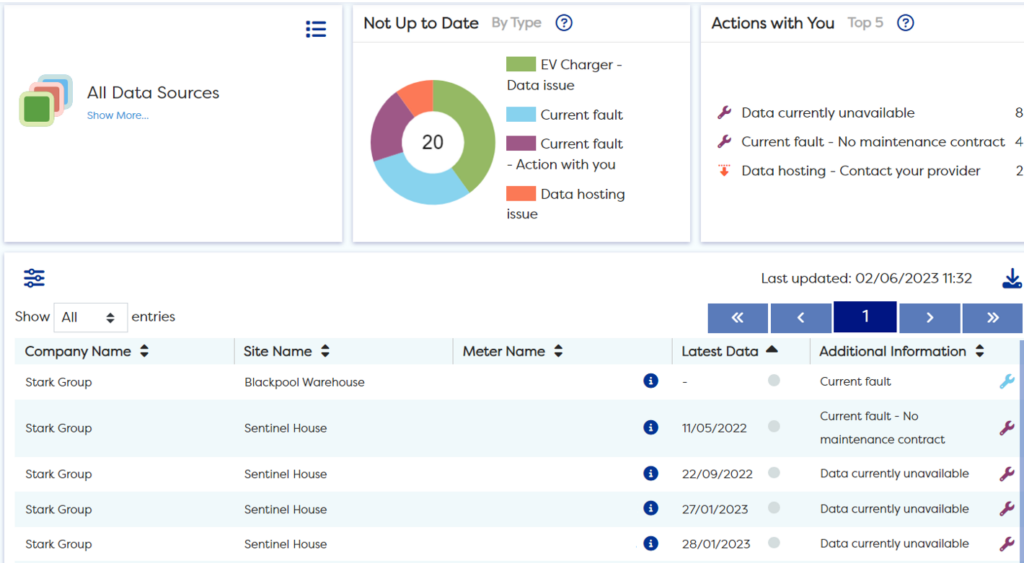
Task: Click status dot in 27/01/2023 row
Action: 774,507
